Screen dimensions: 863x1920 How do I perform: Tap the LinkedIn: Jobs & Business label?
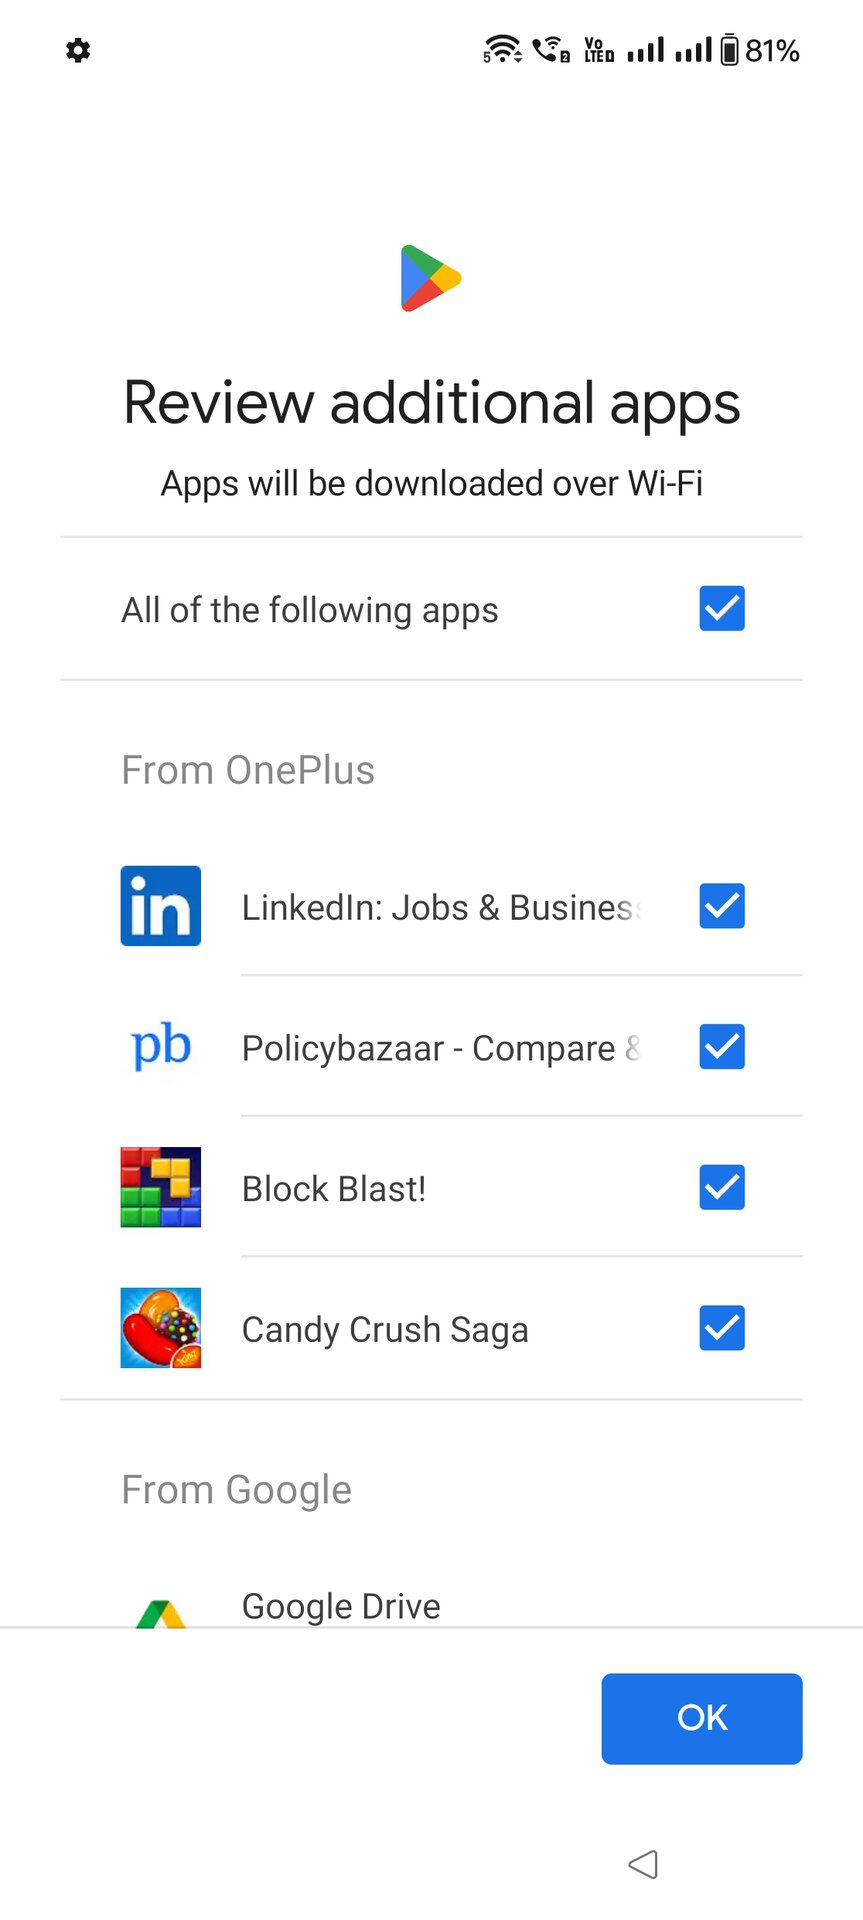click(x=440, y=908)
